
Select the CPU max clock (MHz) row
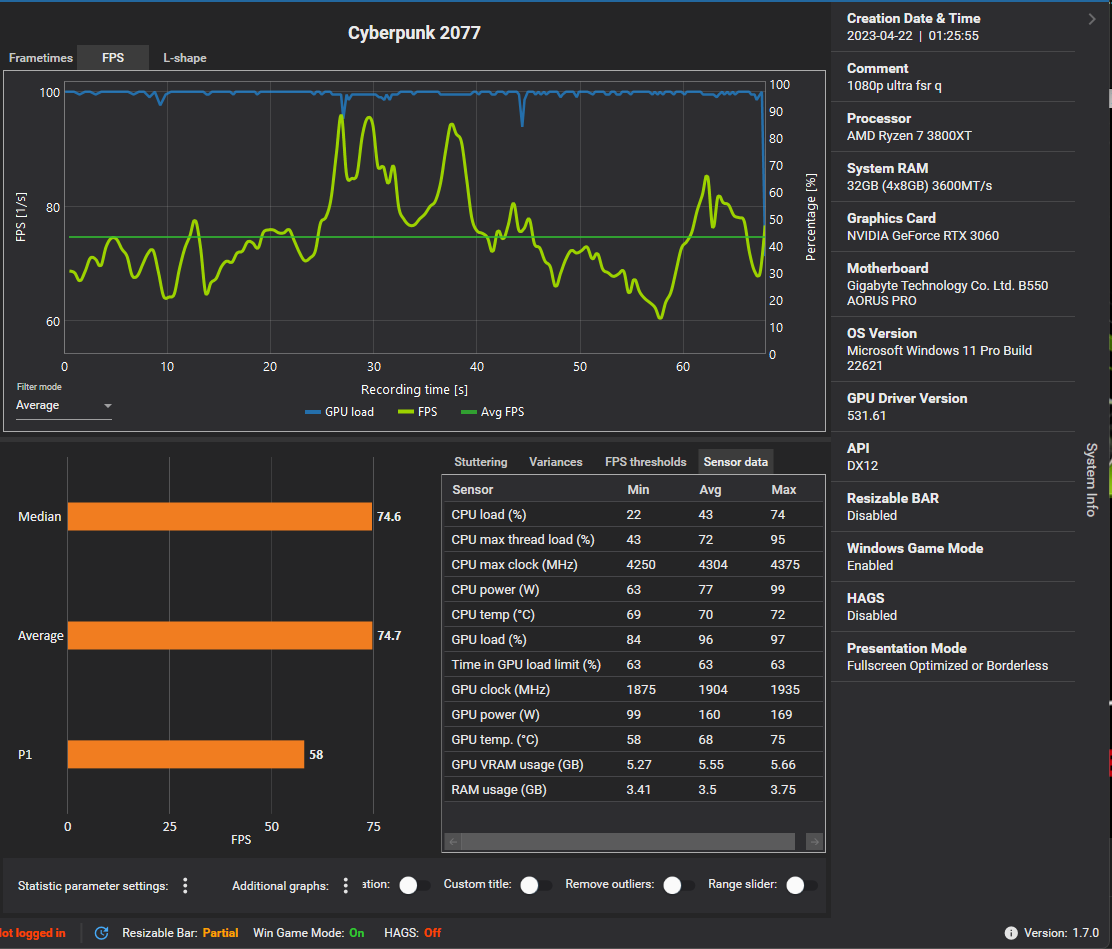coord(633,565)
